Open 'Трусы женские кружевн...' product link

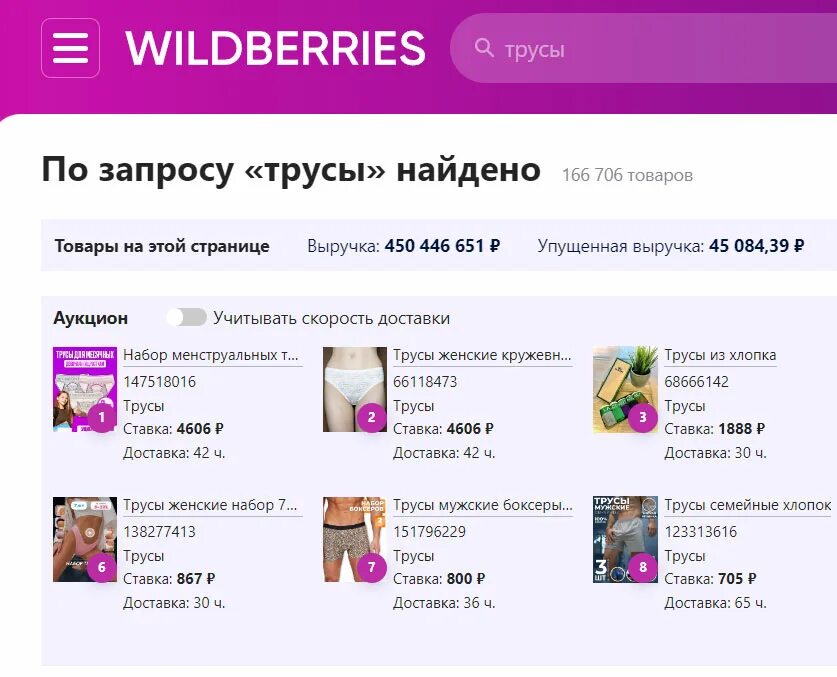coord(482,355)
